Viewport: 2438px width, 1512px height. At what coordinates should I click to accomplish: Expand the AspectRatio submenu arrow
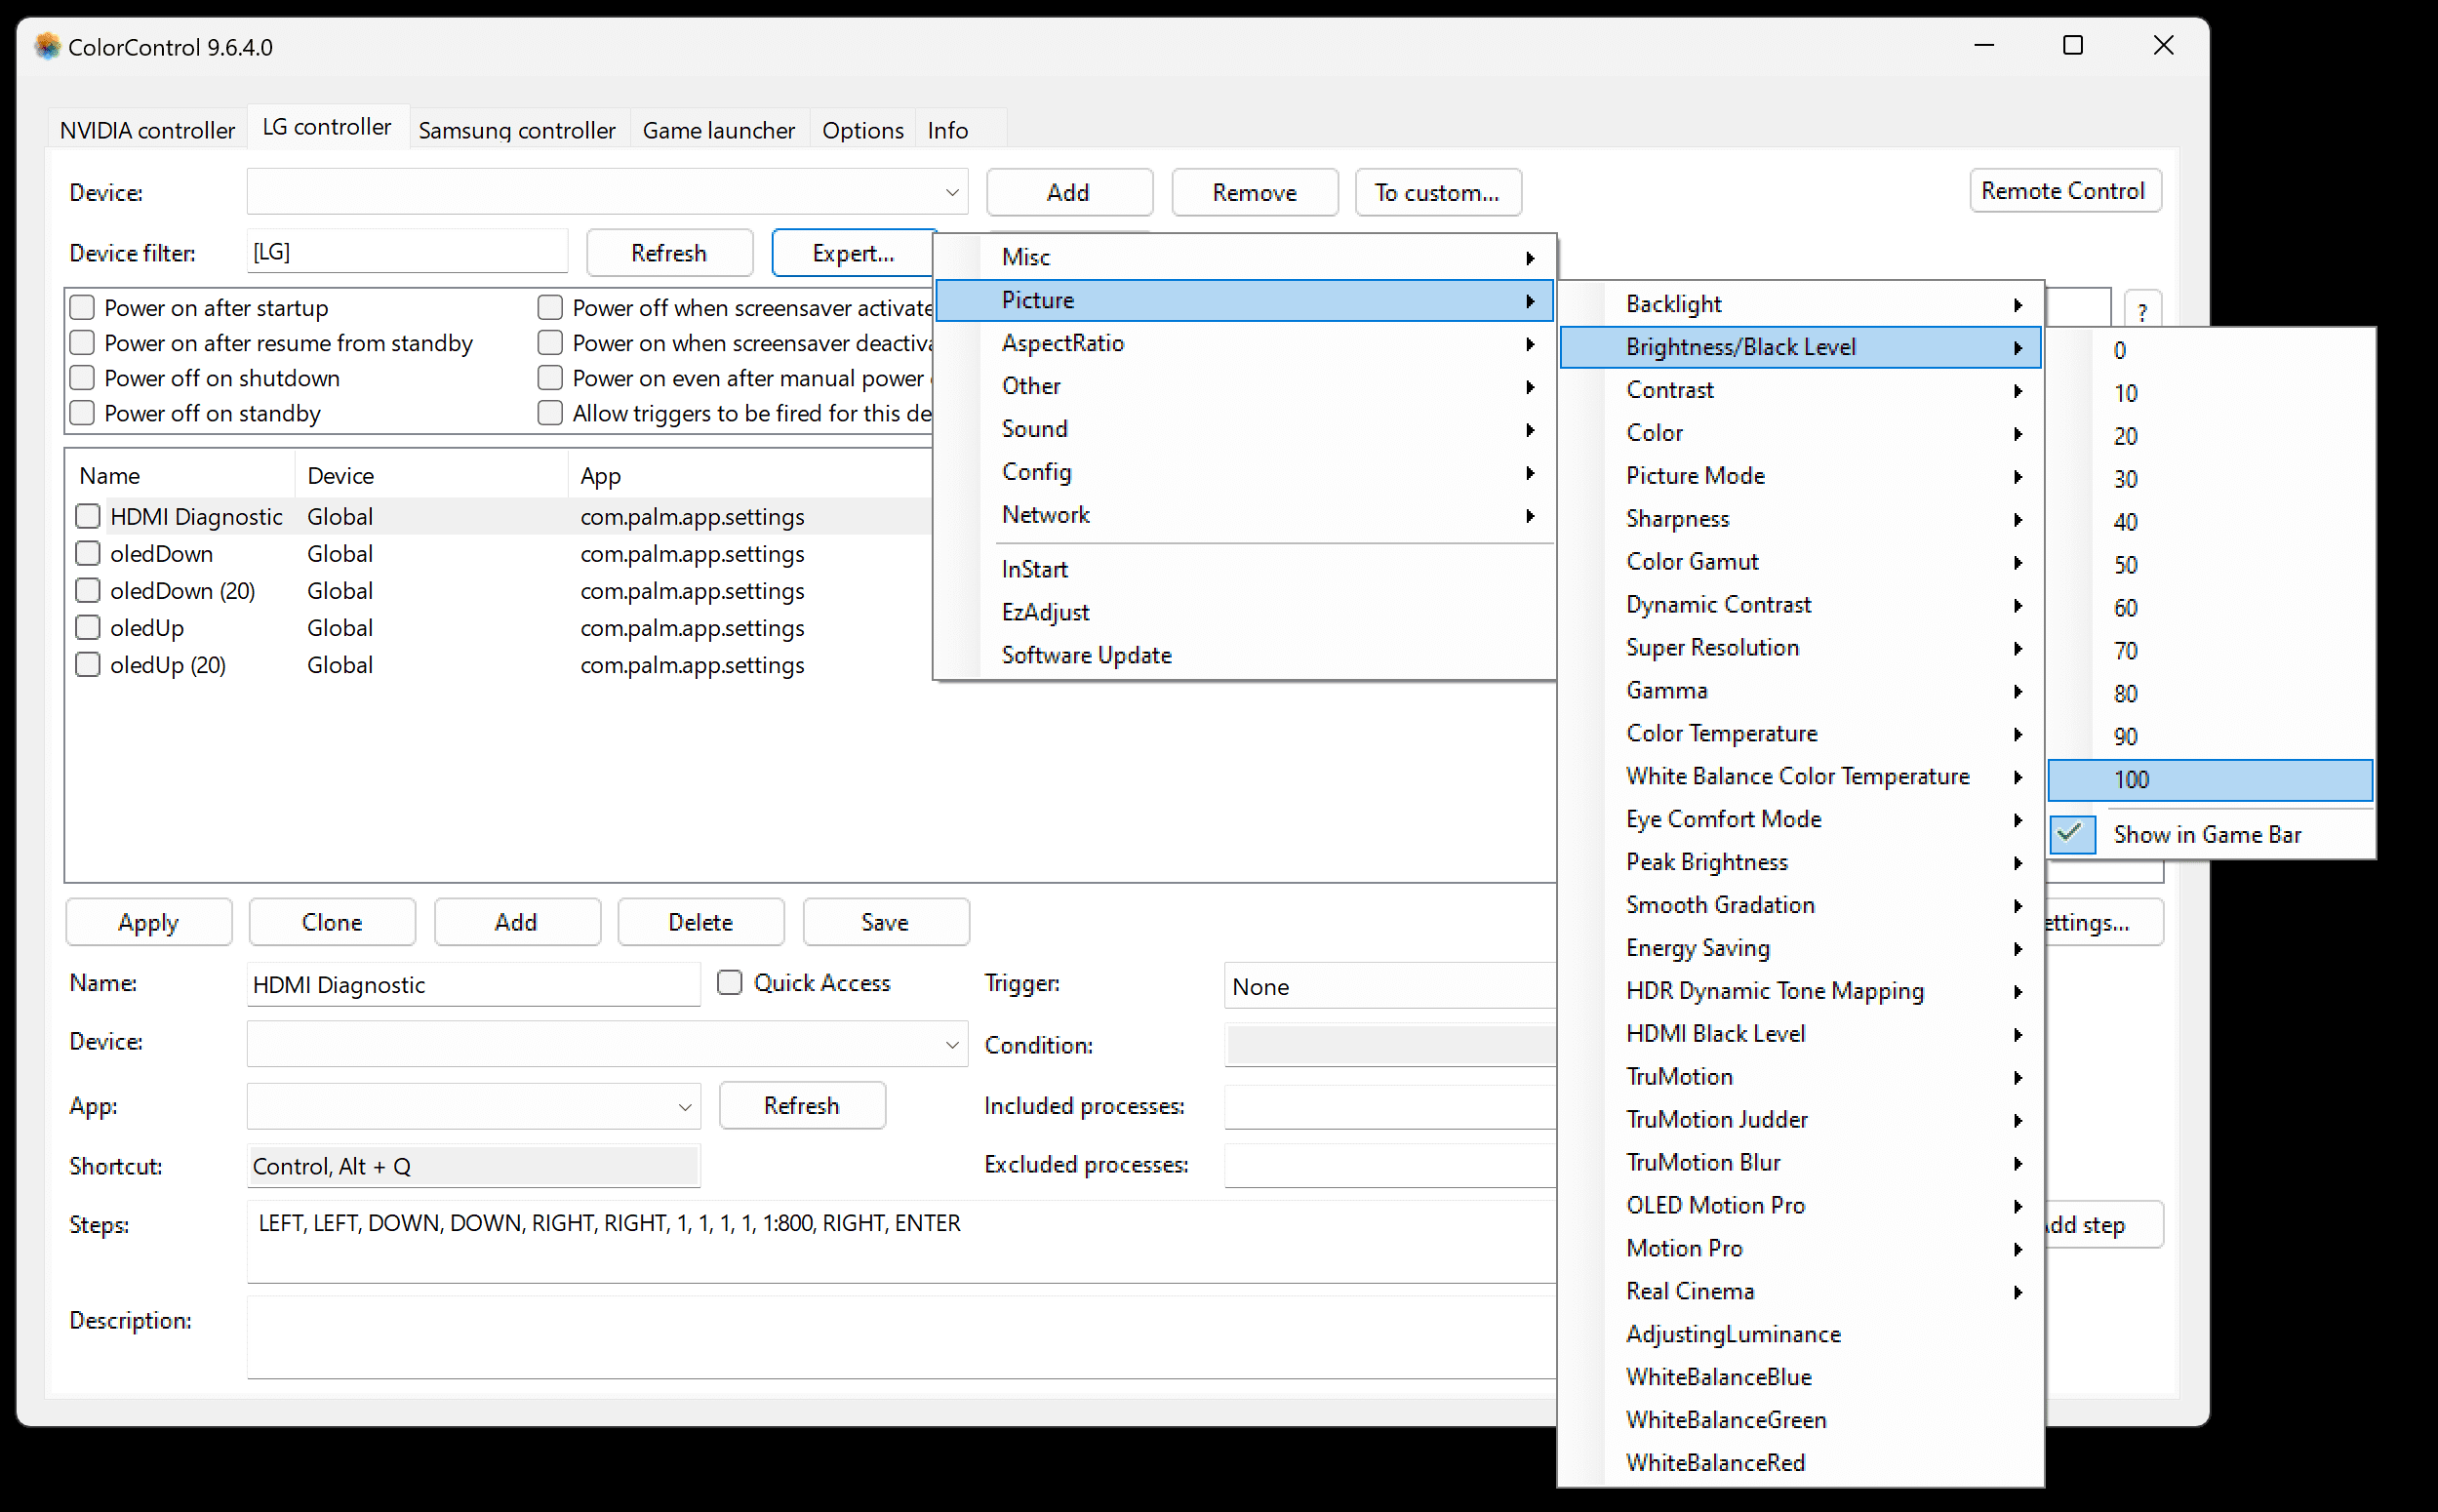1527,343
